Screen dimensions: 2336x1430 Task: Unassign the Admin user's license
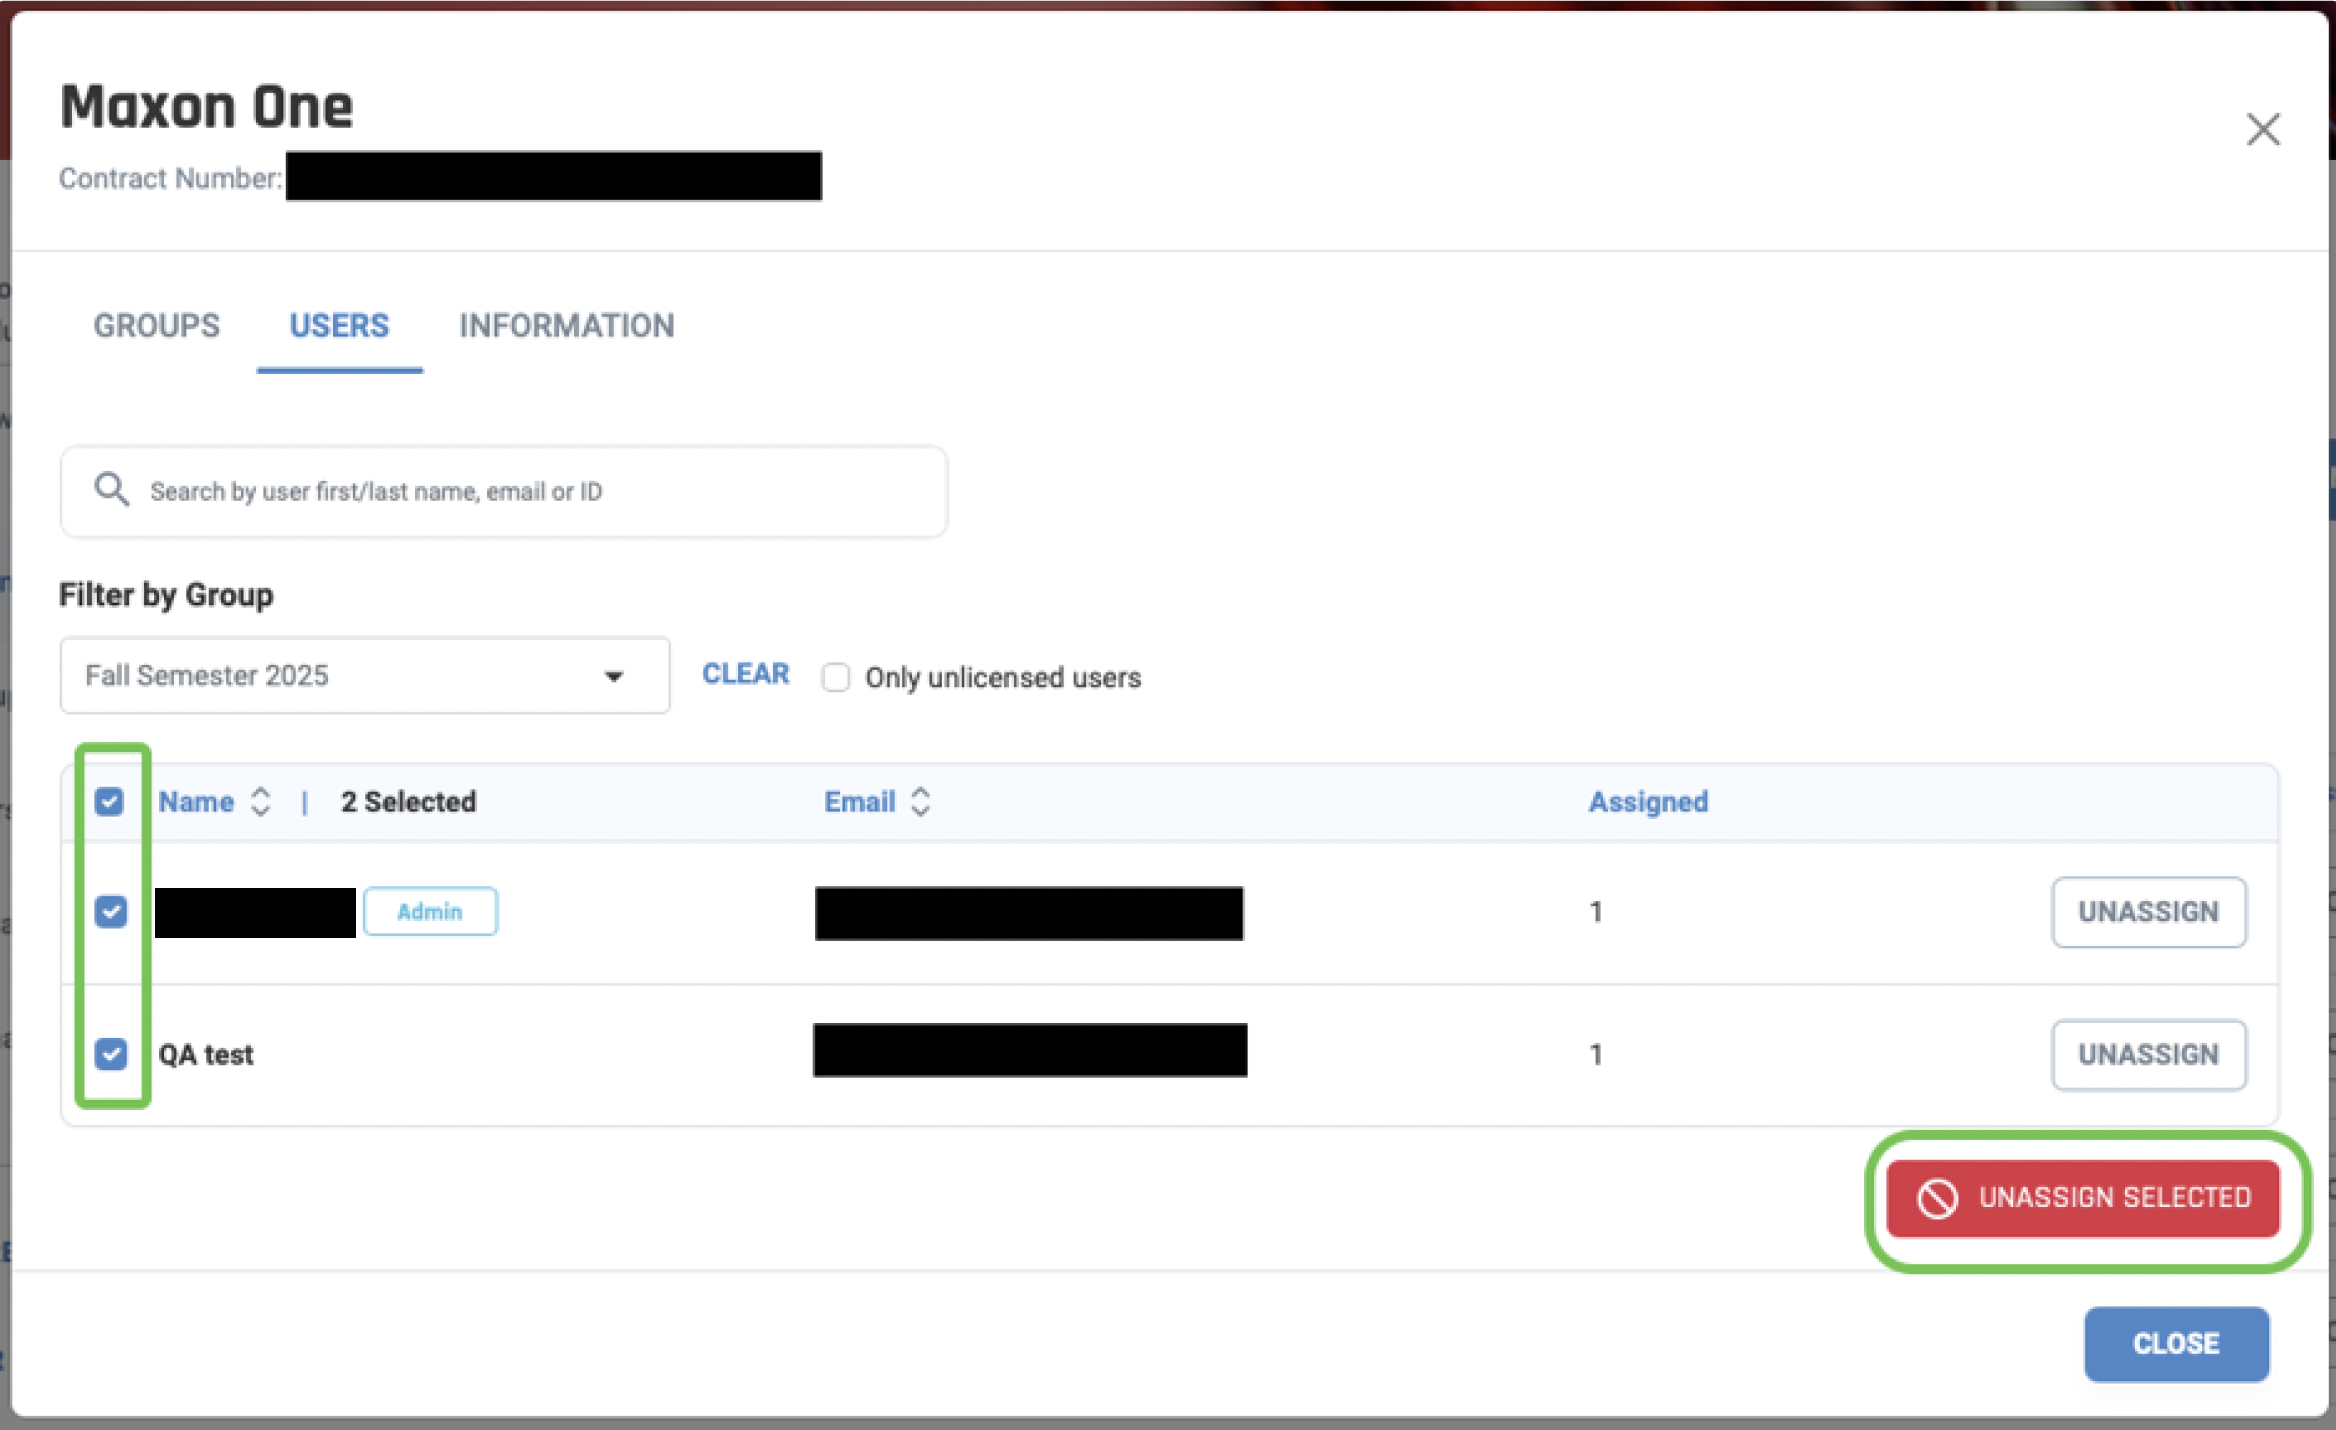[2148, 912]
